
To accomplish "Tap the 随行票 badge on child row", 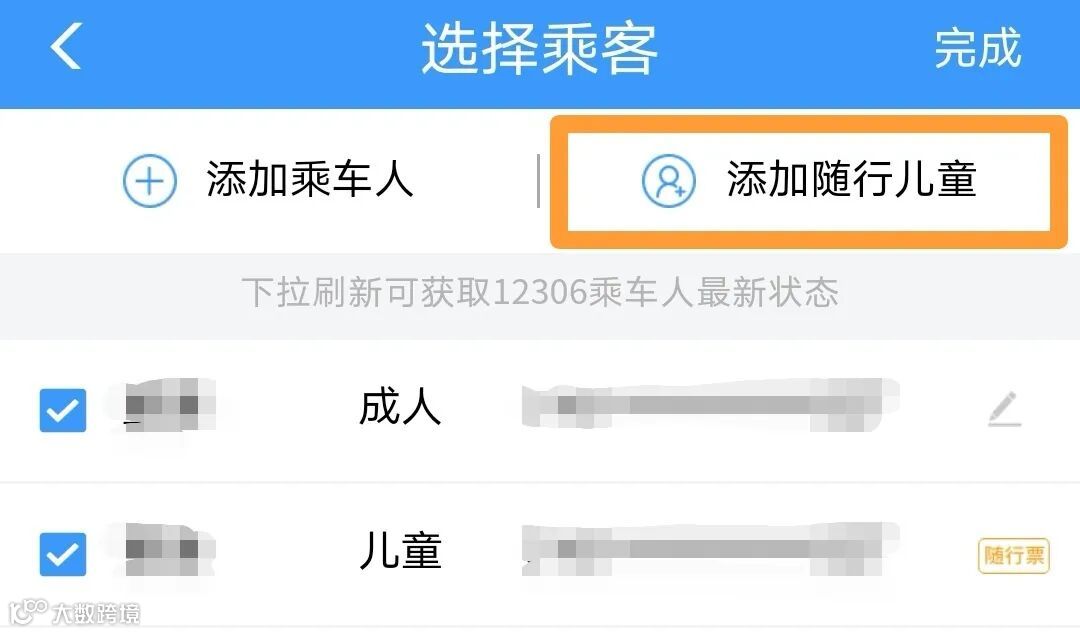I will coord(1014,555).
